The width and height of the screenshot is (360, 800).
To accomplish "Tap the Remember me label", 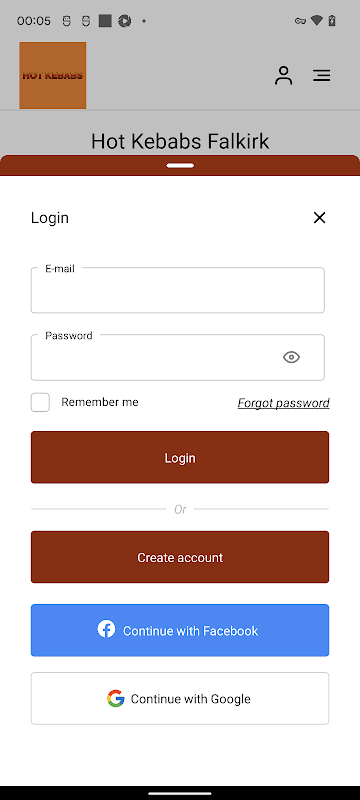I will tap(100, 402).
